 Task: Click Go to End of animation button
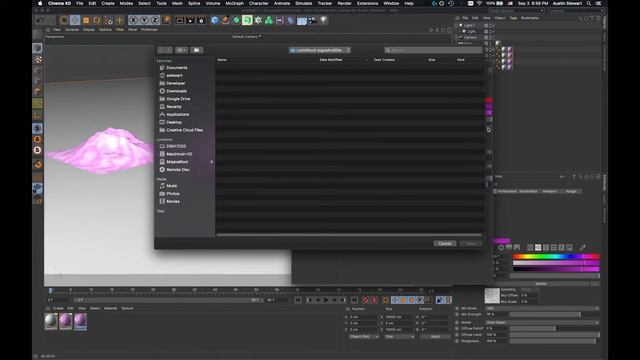point(354,300)
